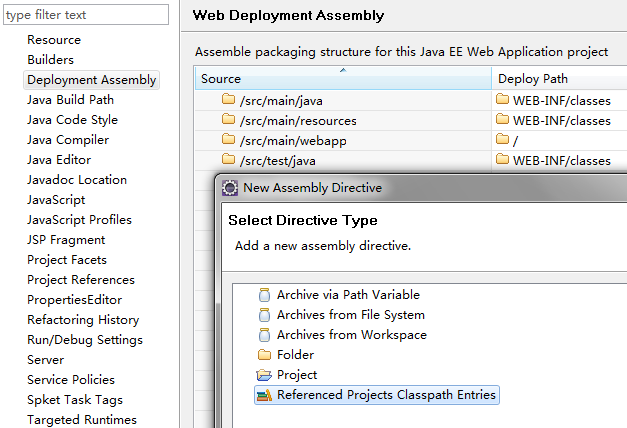Open the Java Build Path settings page

tap(70, 100)
